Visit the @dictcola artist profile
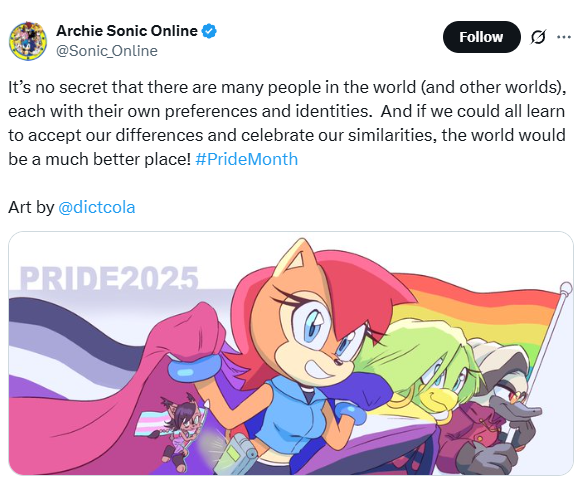The height and width of the screenshot is (486, 583). coord(97,207)
